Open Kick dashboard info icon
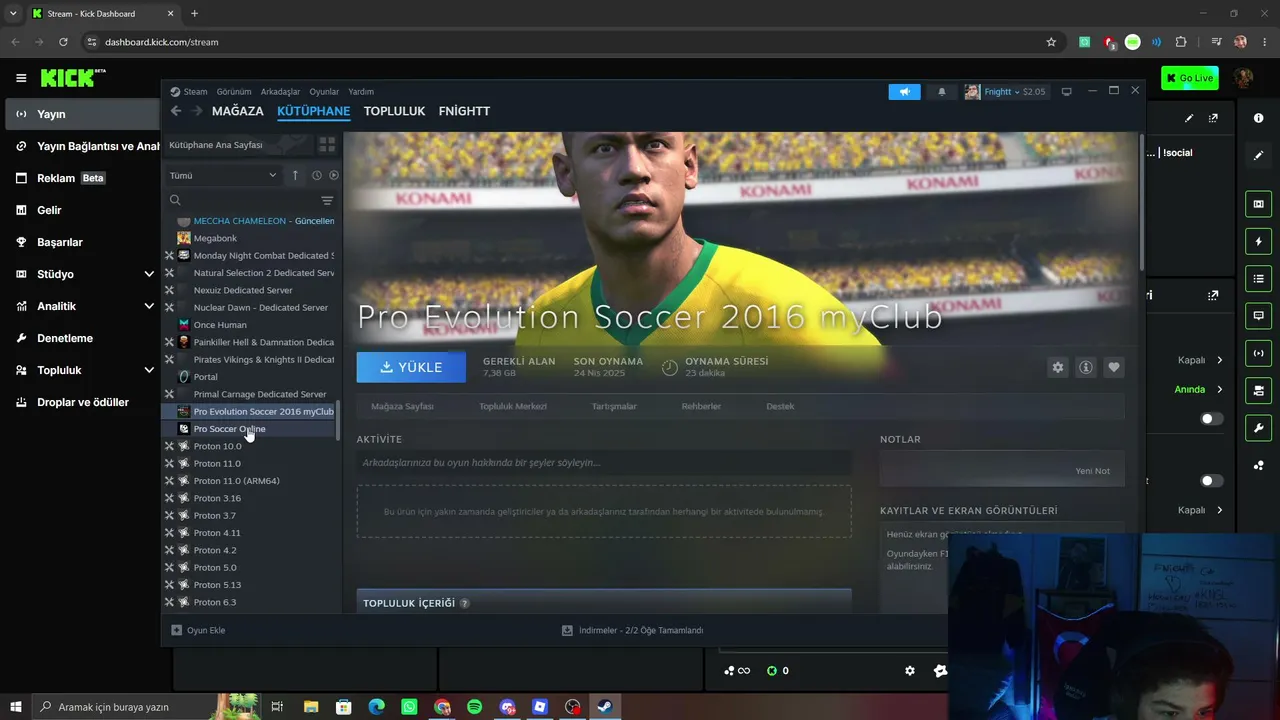The image size is (1280, 720). (1258, 118)
